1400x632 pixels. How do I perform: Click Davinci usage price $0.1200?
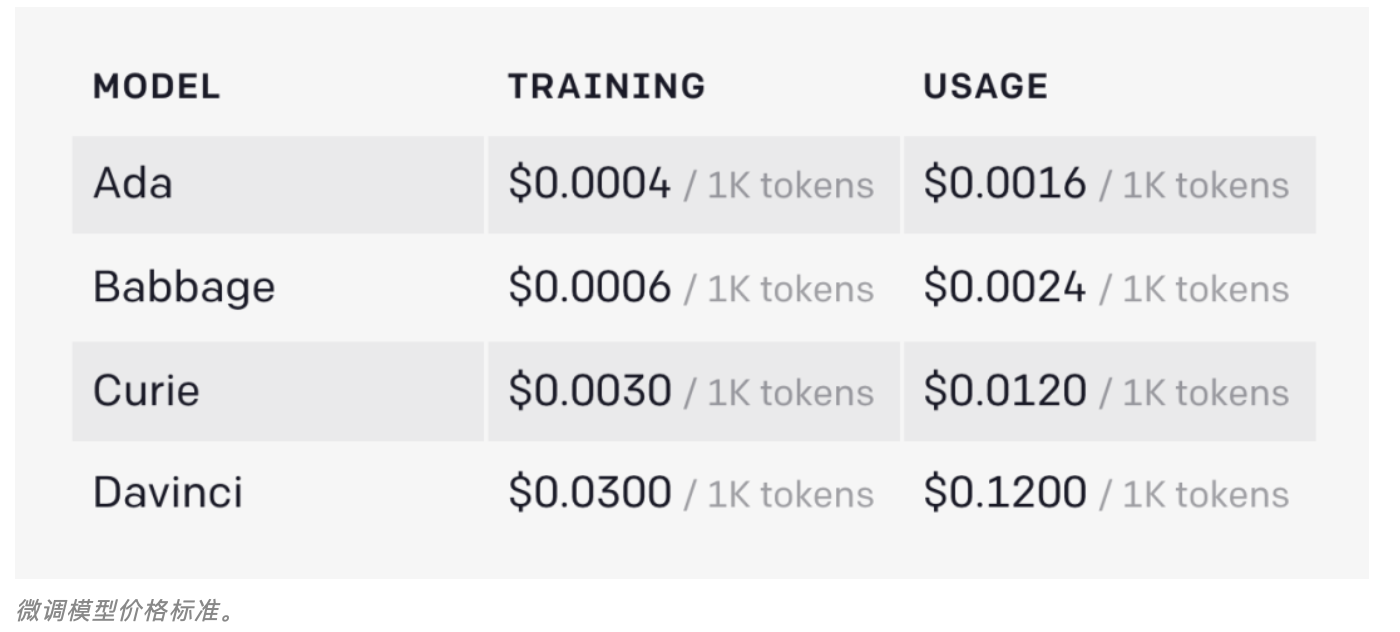tap(1004, 493)
